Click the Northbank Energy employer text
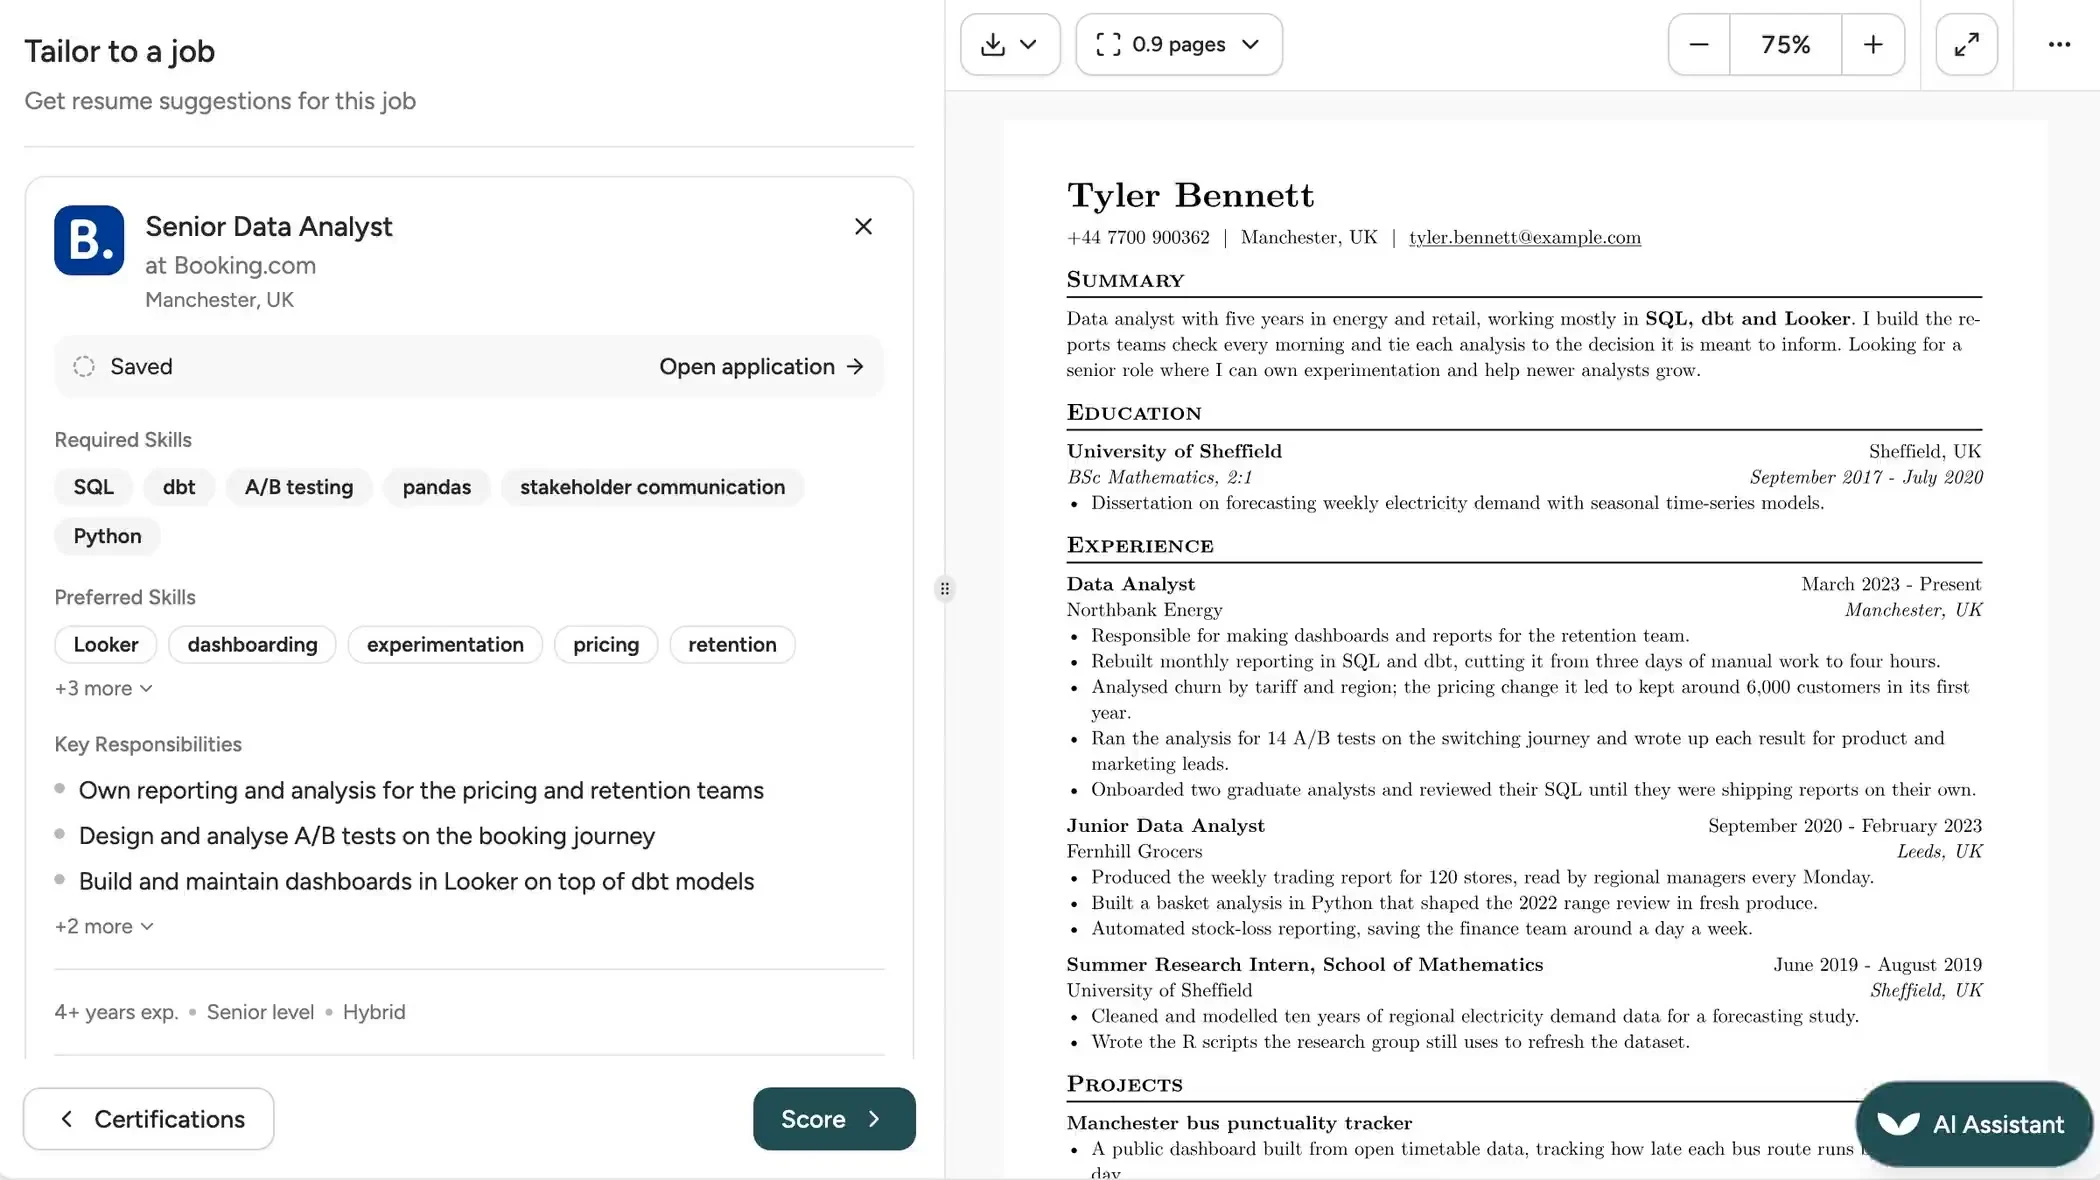 click(x=1144, y=610)
